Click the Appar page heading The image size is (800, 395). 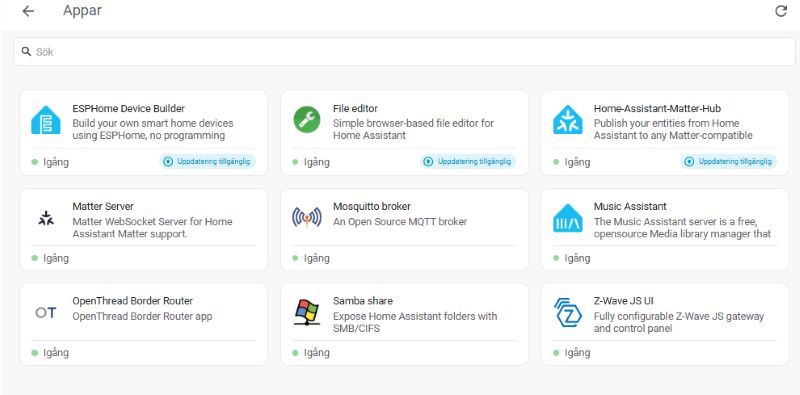point(82,11)
